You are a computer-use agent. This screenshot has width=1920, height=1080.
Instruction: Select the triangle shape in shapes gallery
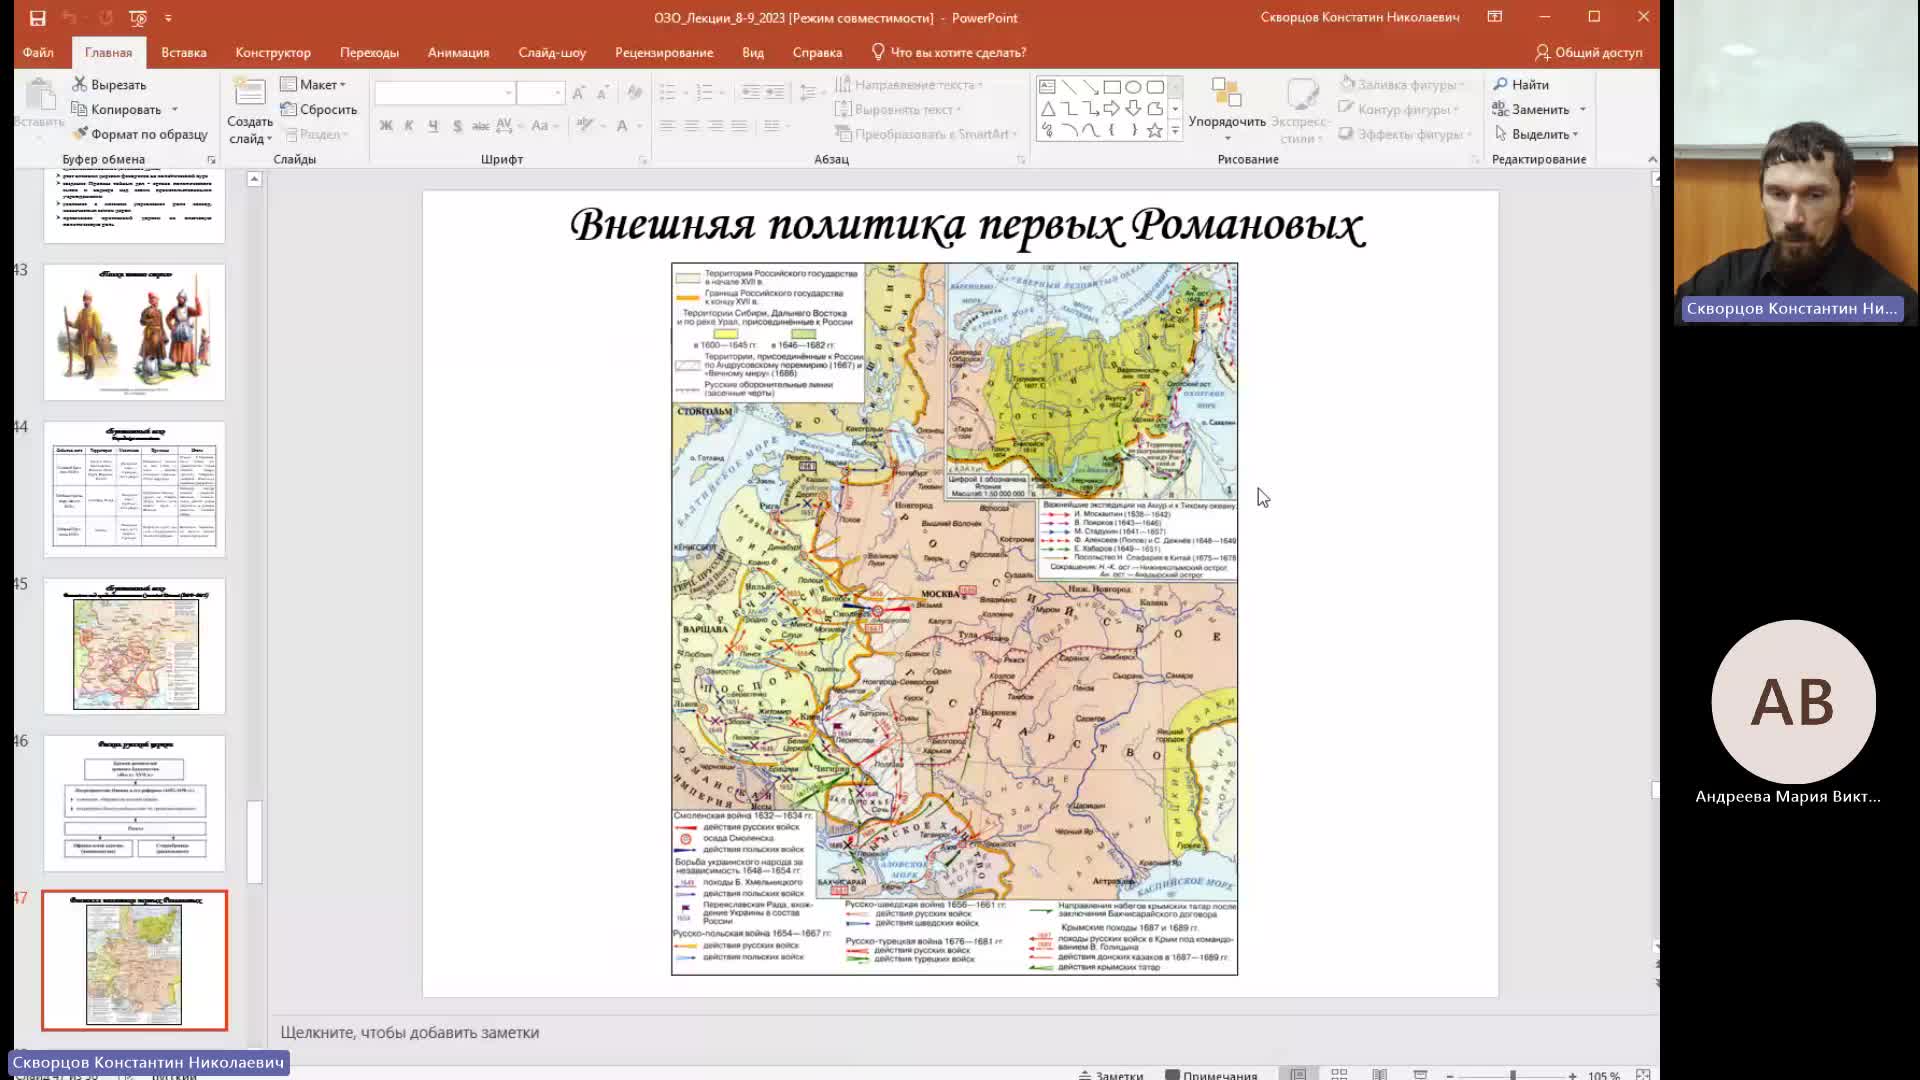(1048, 108)
